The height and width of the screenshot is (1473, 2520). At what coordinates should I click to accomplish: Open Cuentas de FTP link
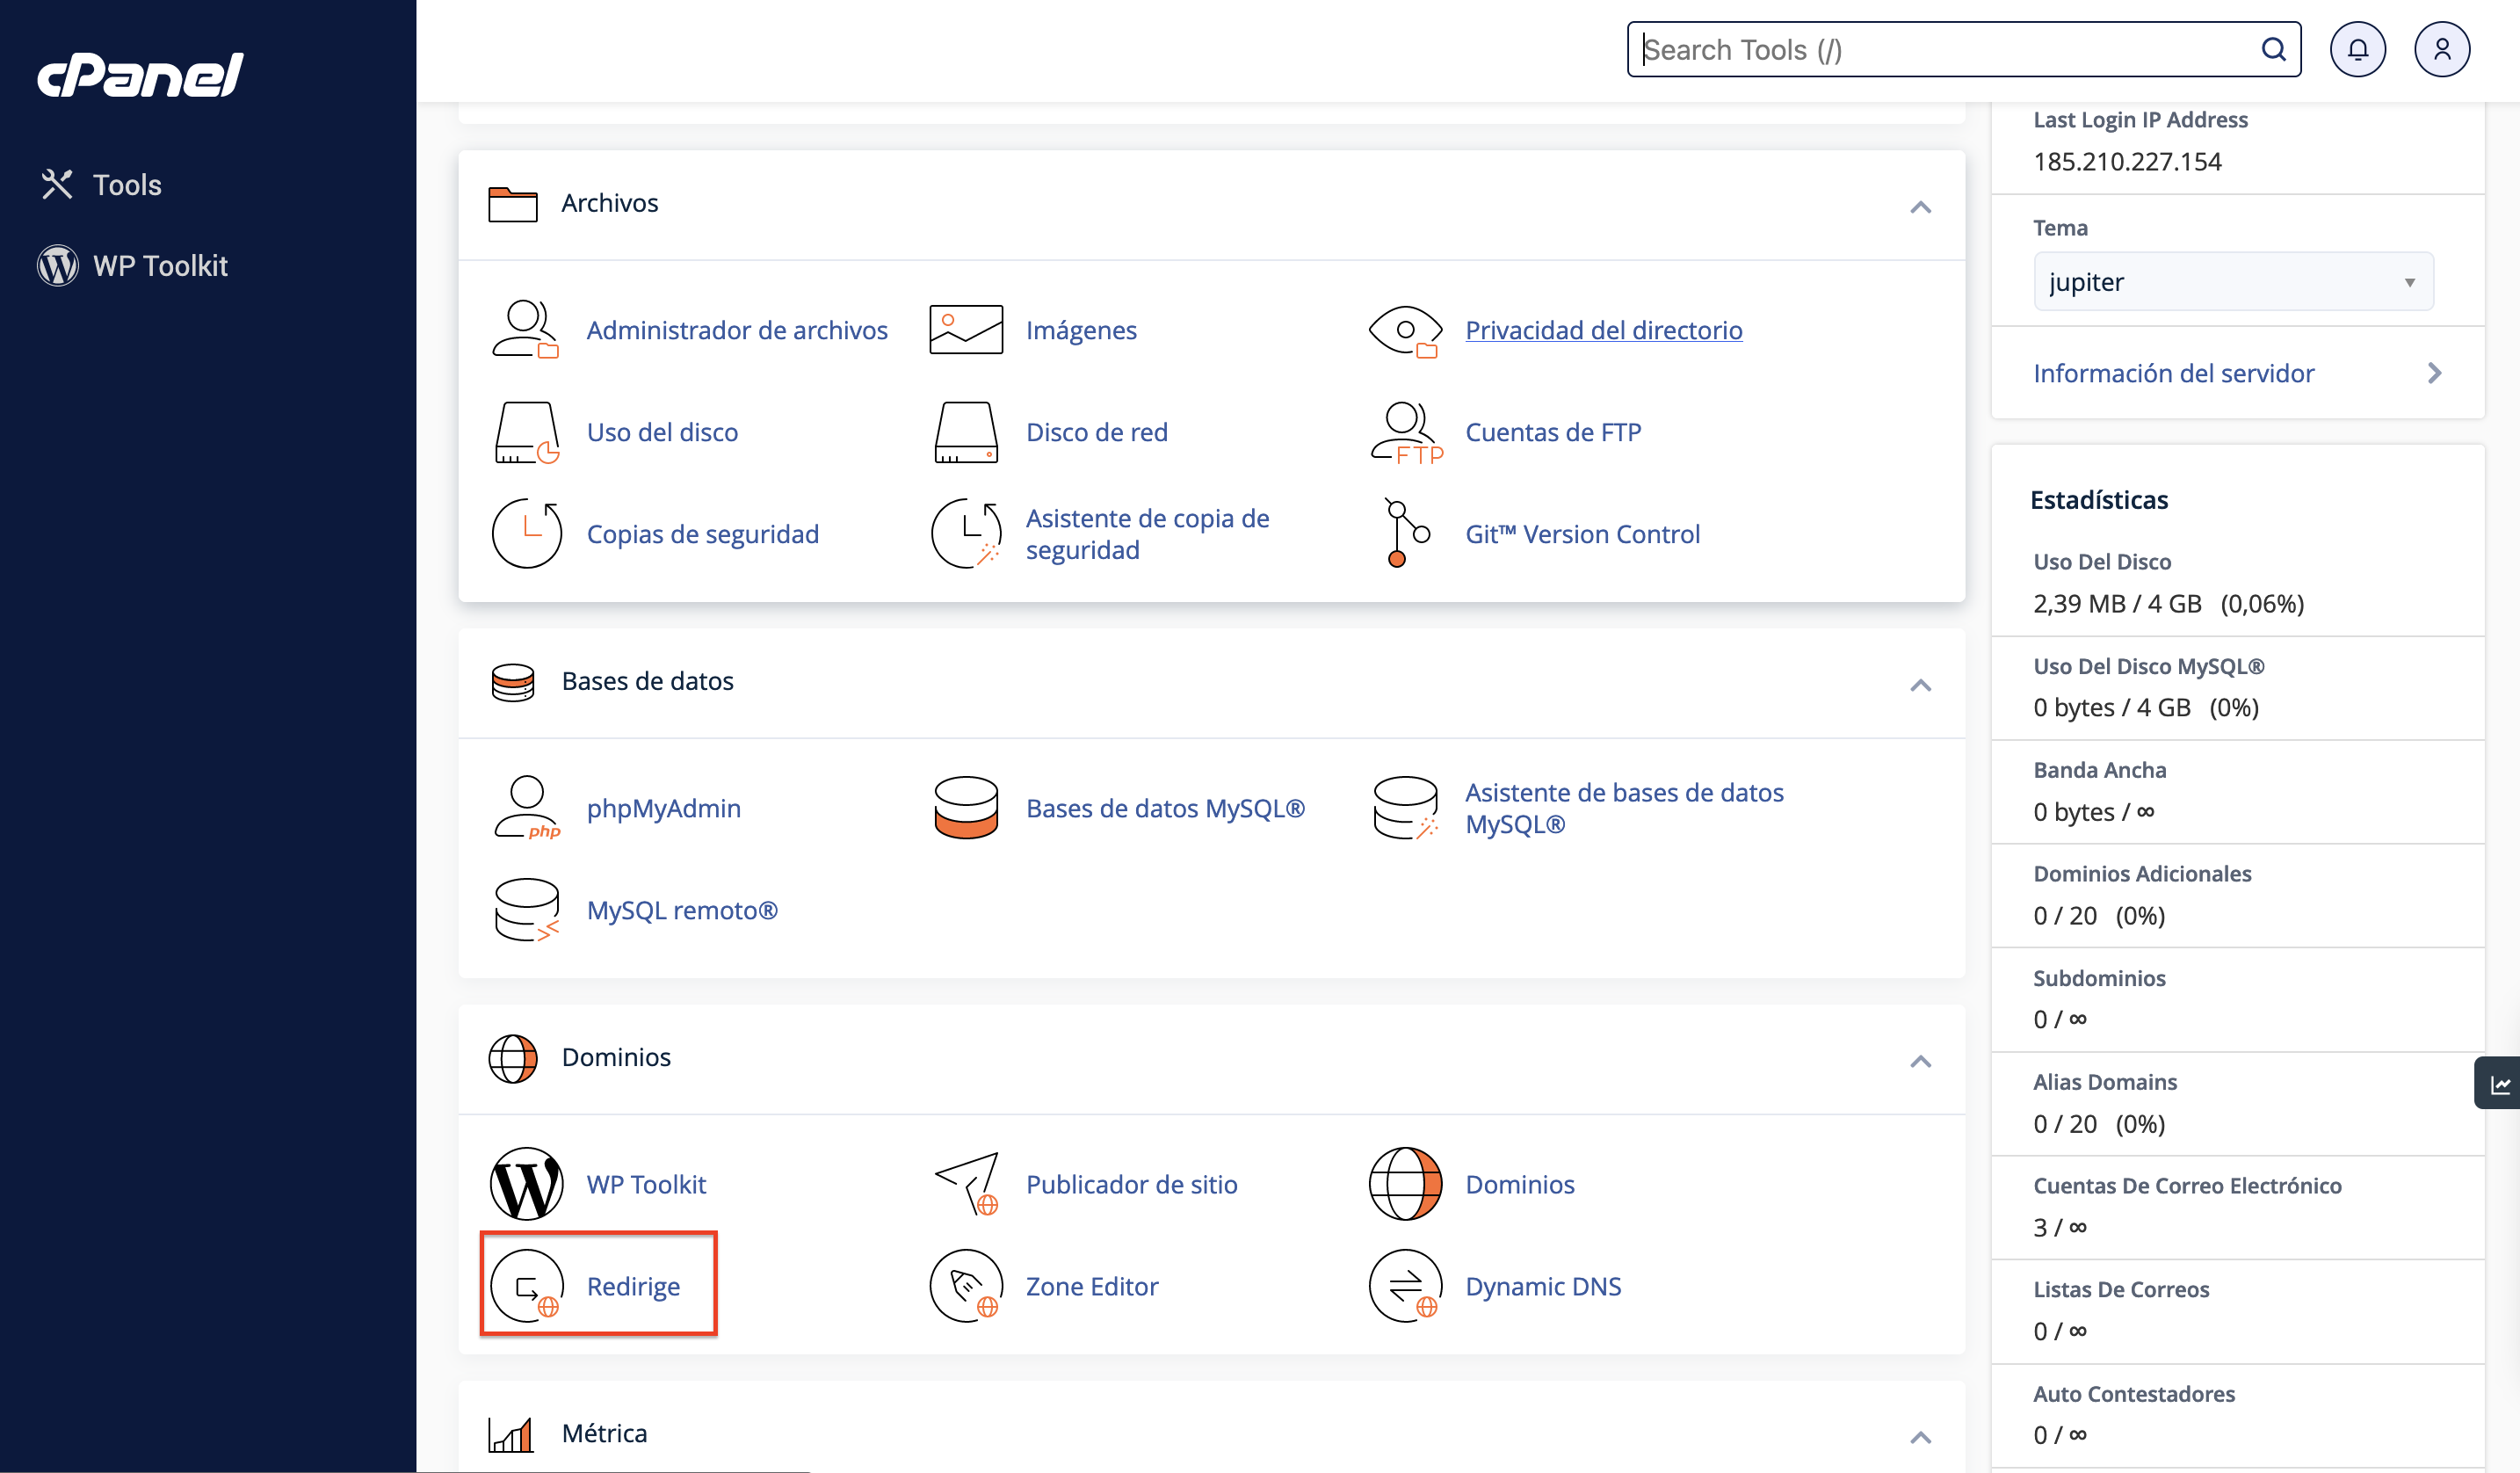pyautogui.click(x=1553, y=432)
